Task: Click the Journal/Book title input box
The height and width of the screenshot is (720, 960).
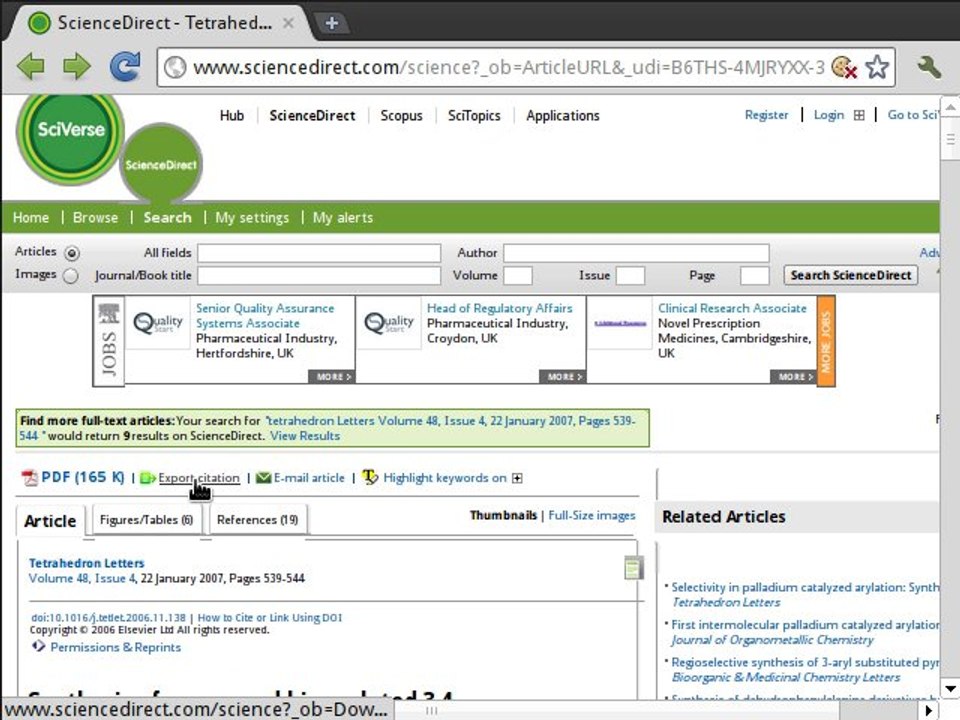Action: [x=319, y=276]
